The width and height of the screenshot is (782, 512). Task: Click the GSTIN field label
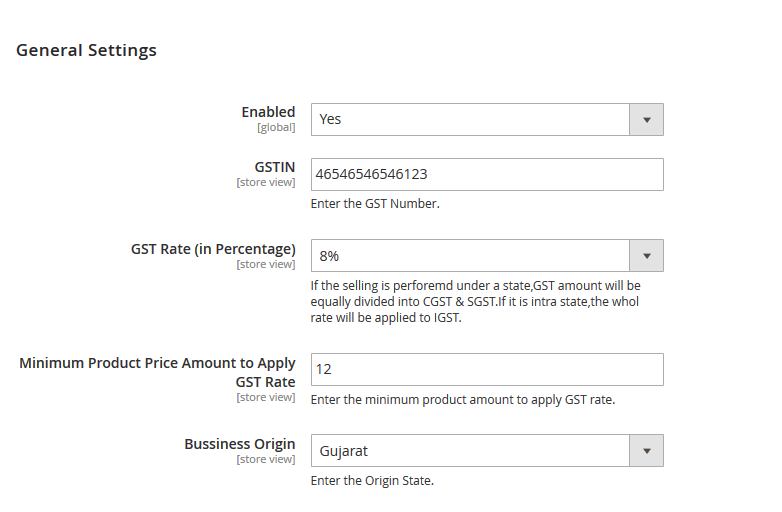[x=275, y=167]
